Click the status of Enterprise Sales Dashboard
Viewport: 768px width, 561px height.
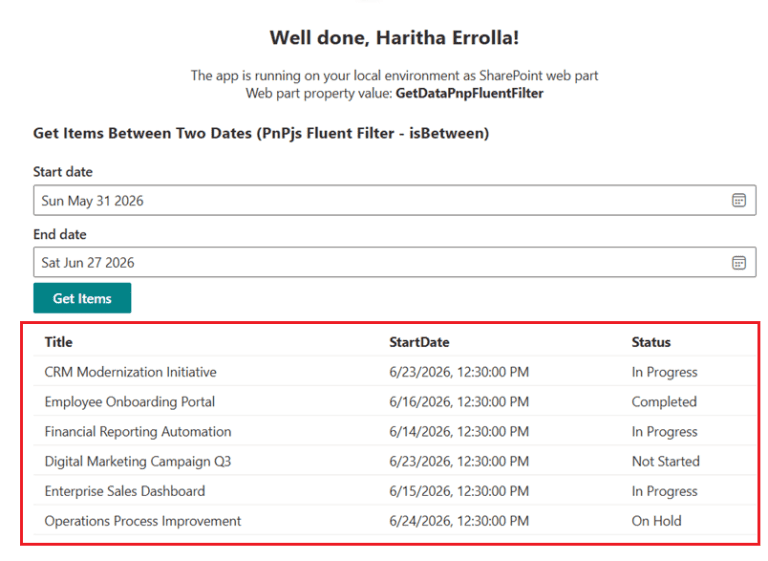664,491
